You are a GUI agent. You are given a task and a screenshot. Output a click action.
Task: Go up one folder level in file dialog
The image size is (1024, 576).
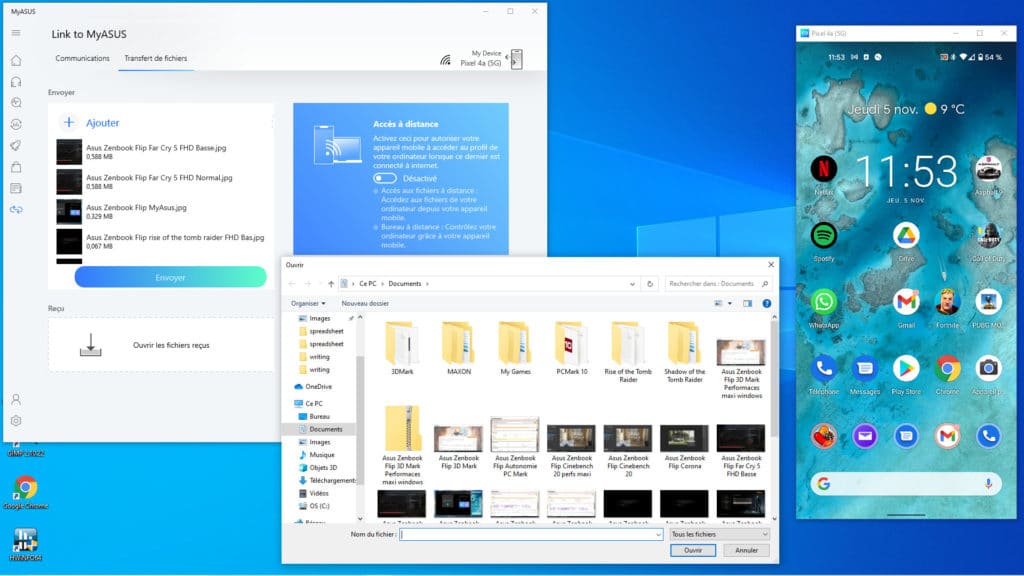pyautogui.click(x=331, y=283)
